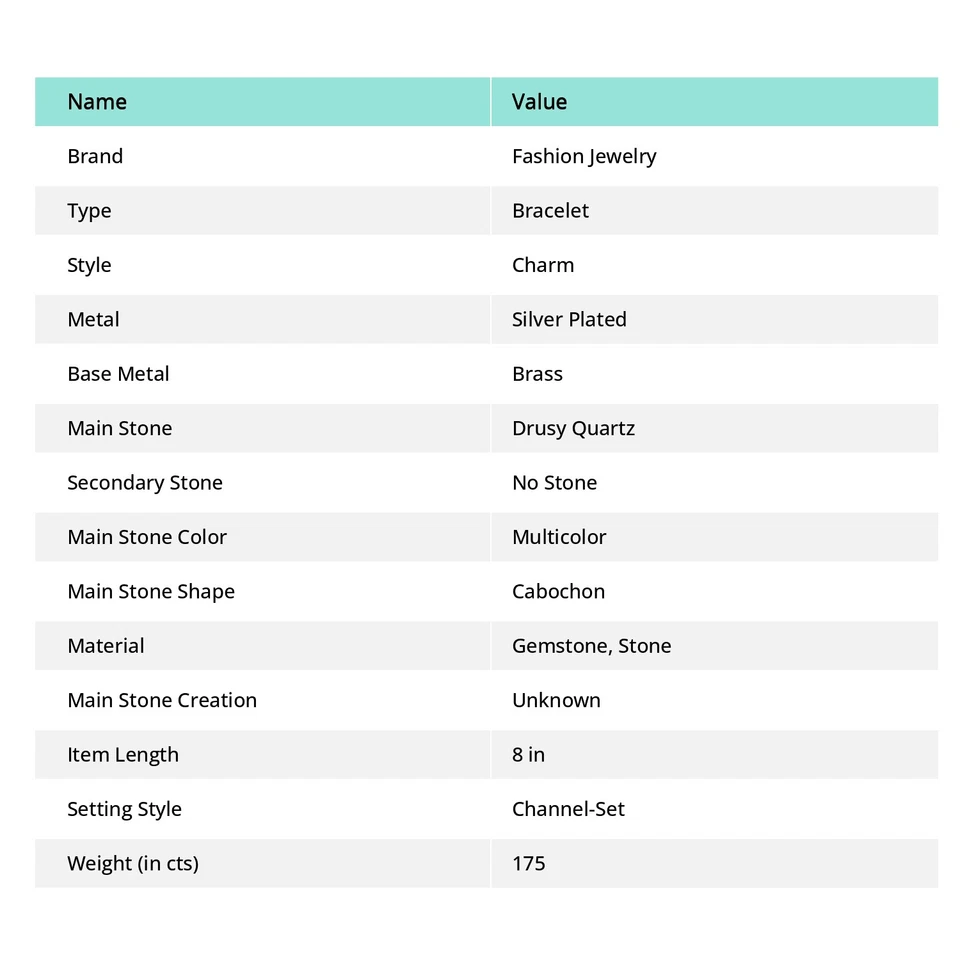Screen dimensions: 960x960
Task: Click the Secondary Stone row label
Action: click(x=145, y=483)
